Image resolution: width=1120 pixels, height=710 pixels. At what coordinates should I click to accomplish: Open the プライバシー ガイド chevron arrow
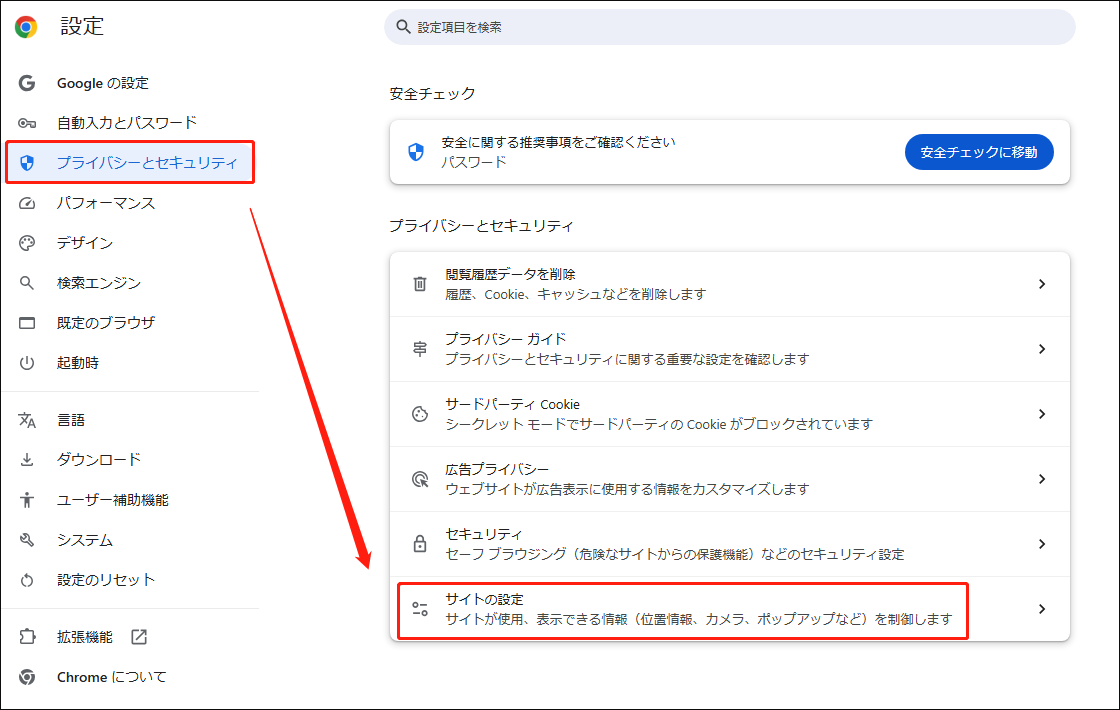point(1042,349)
